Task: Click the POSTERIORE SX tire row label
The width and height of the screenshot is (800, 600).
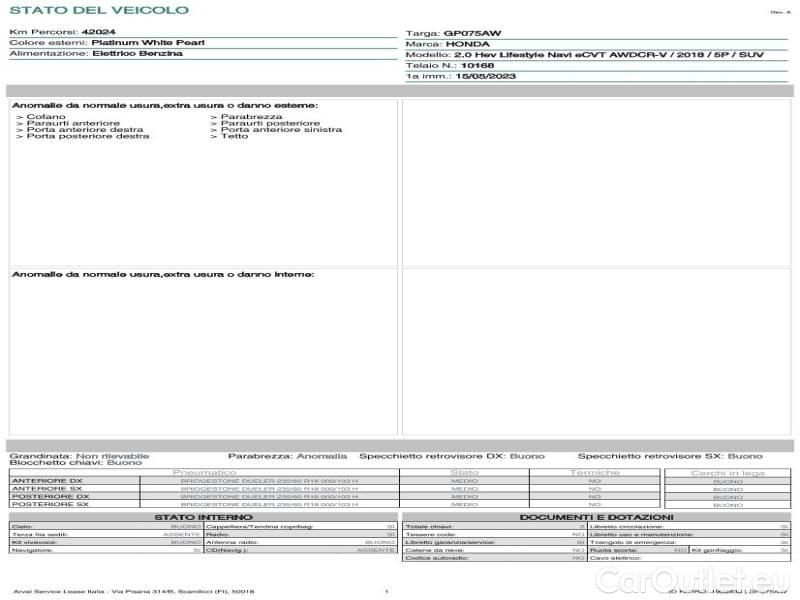Action: pos(49,505)
